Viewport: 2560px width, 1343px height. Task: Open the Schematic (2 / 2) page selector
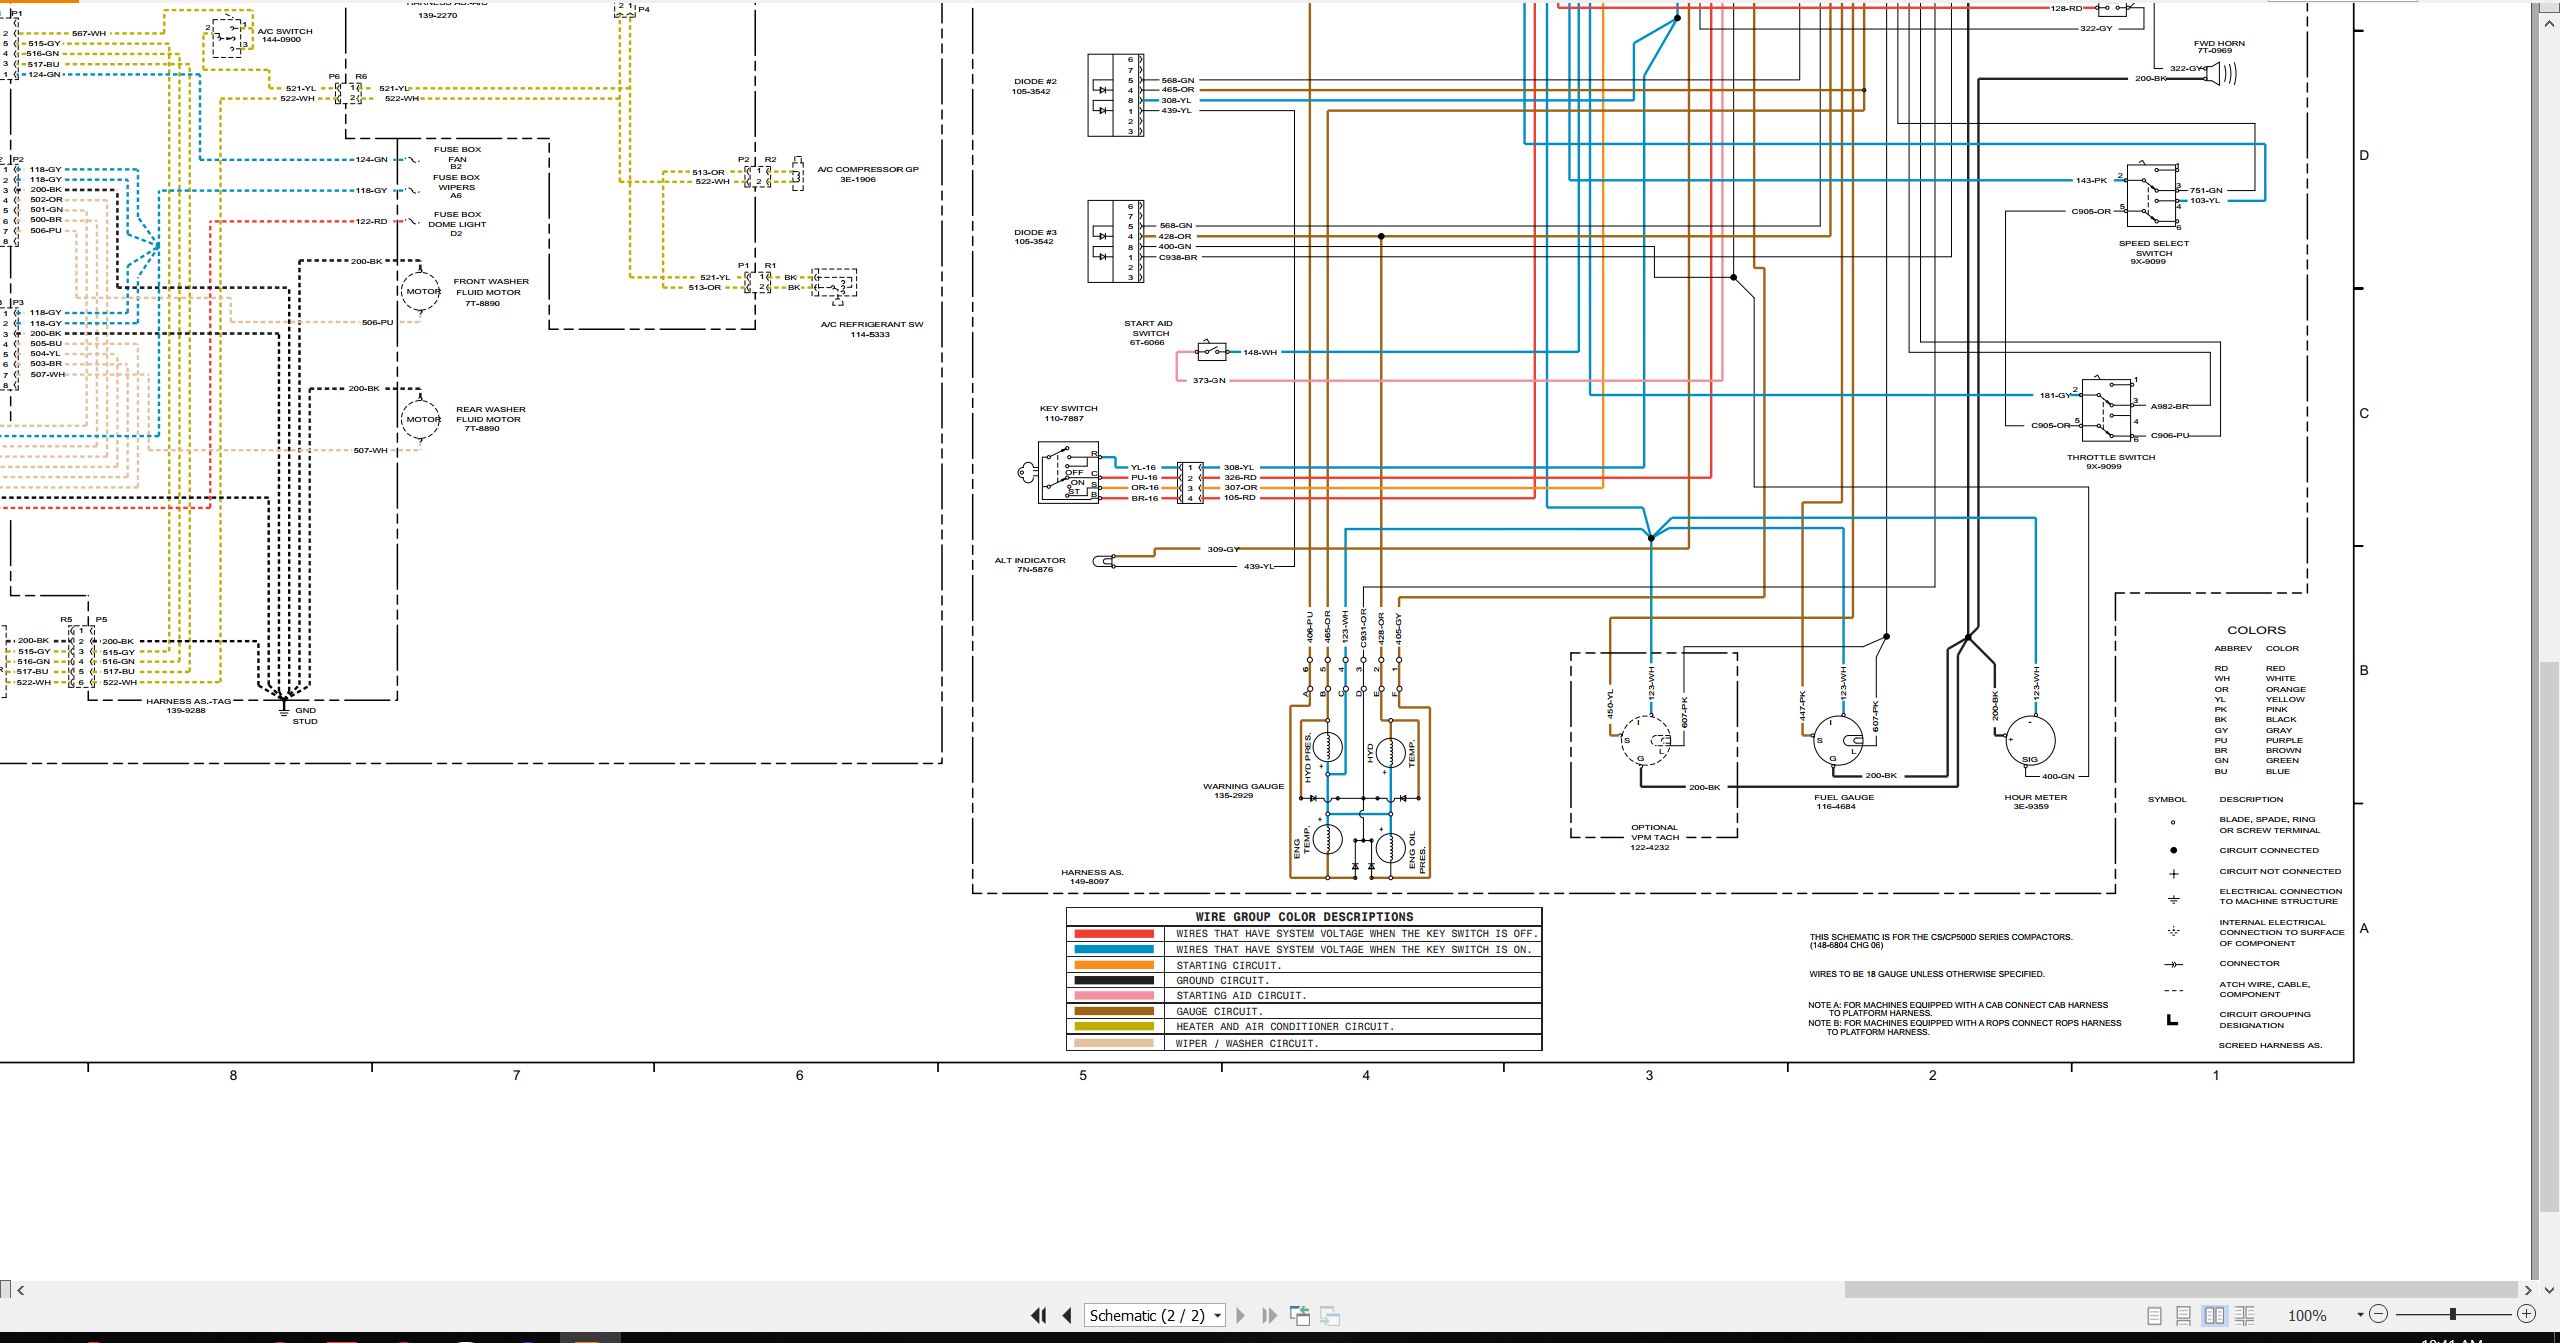(1155, 1315)
